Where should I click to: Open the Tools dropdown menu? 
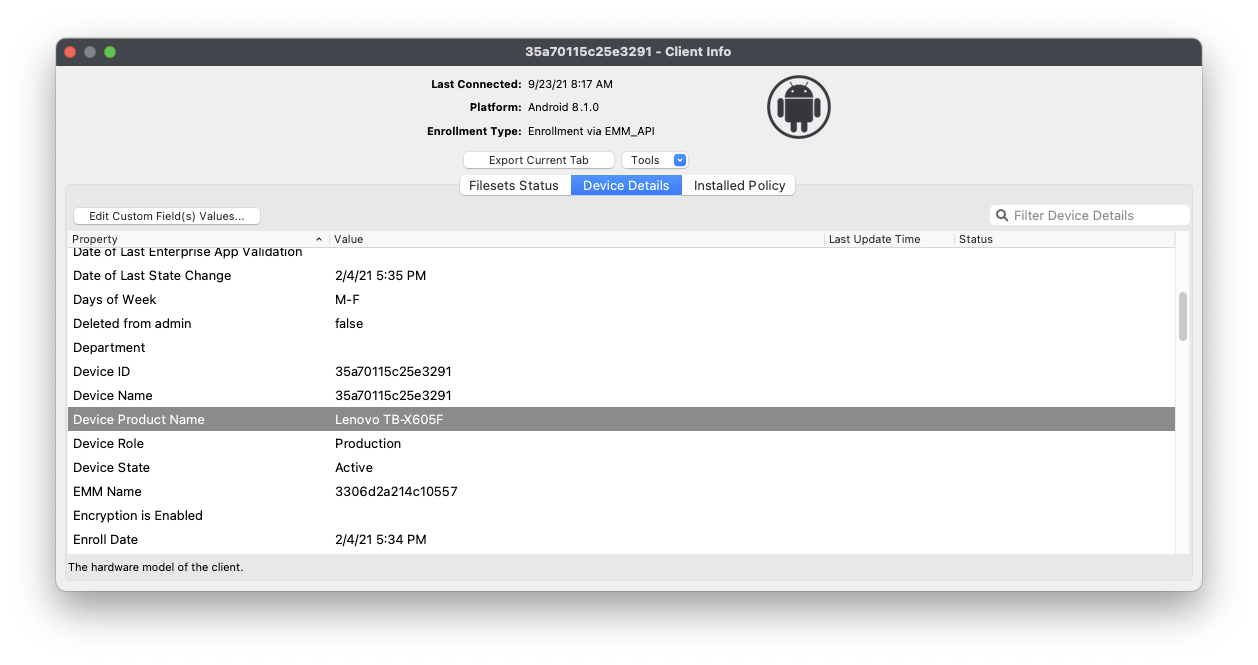(655, 160)
